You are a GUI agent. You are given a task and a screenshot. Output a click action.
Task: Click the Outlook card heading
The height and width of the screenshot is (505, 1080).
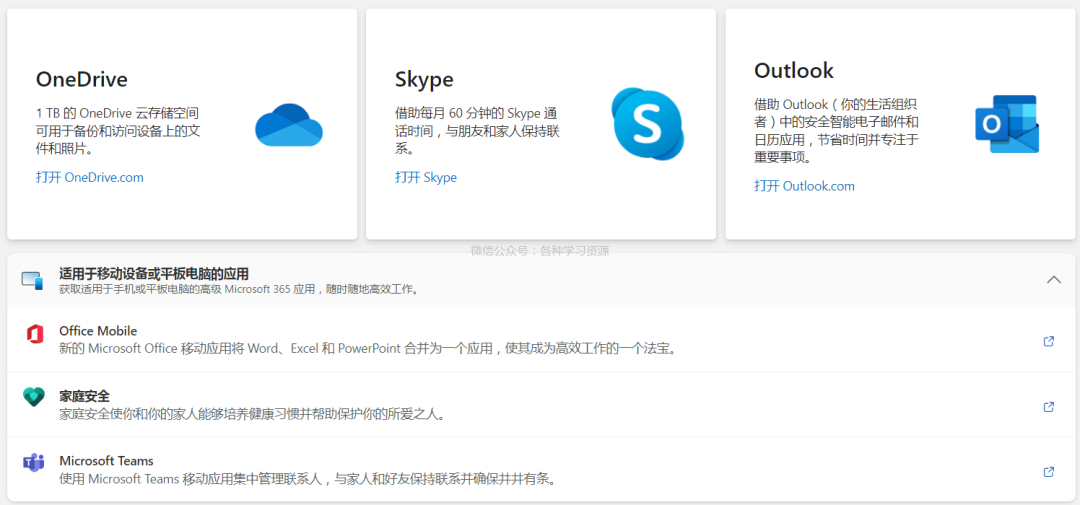pyautogui.click(x=794, y=70)
